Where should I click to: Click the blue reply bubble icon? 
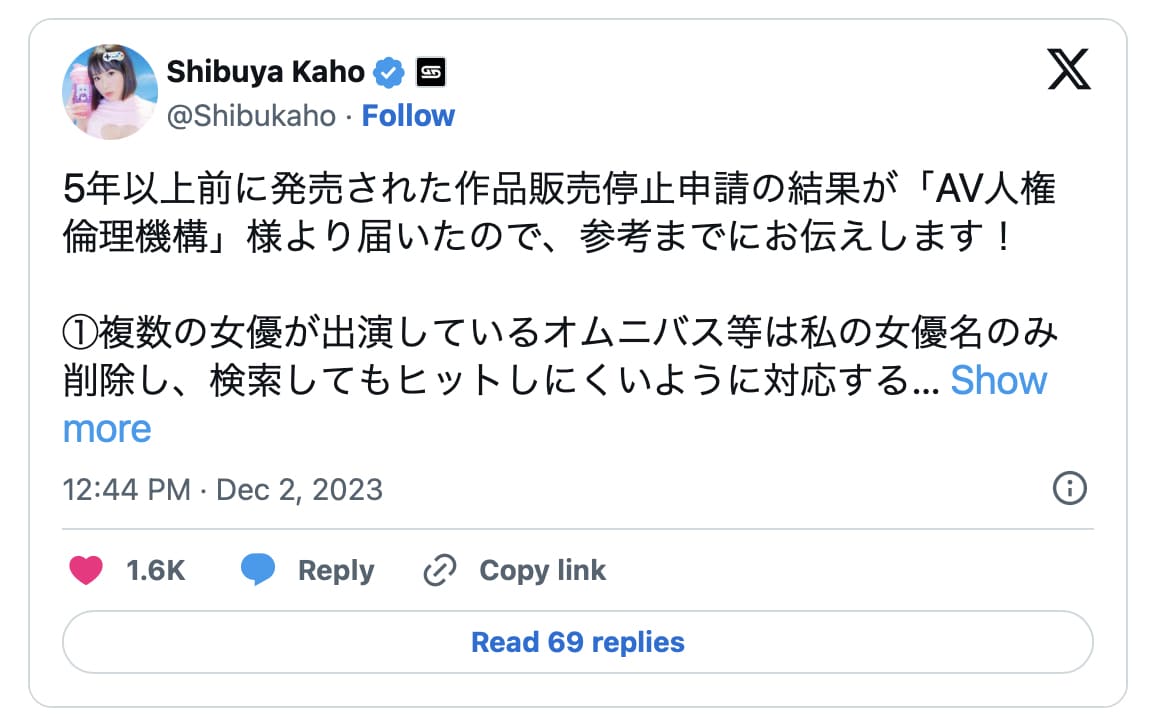[258, 570]
